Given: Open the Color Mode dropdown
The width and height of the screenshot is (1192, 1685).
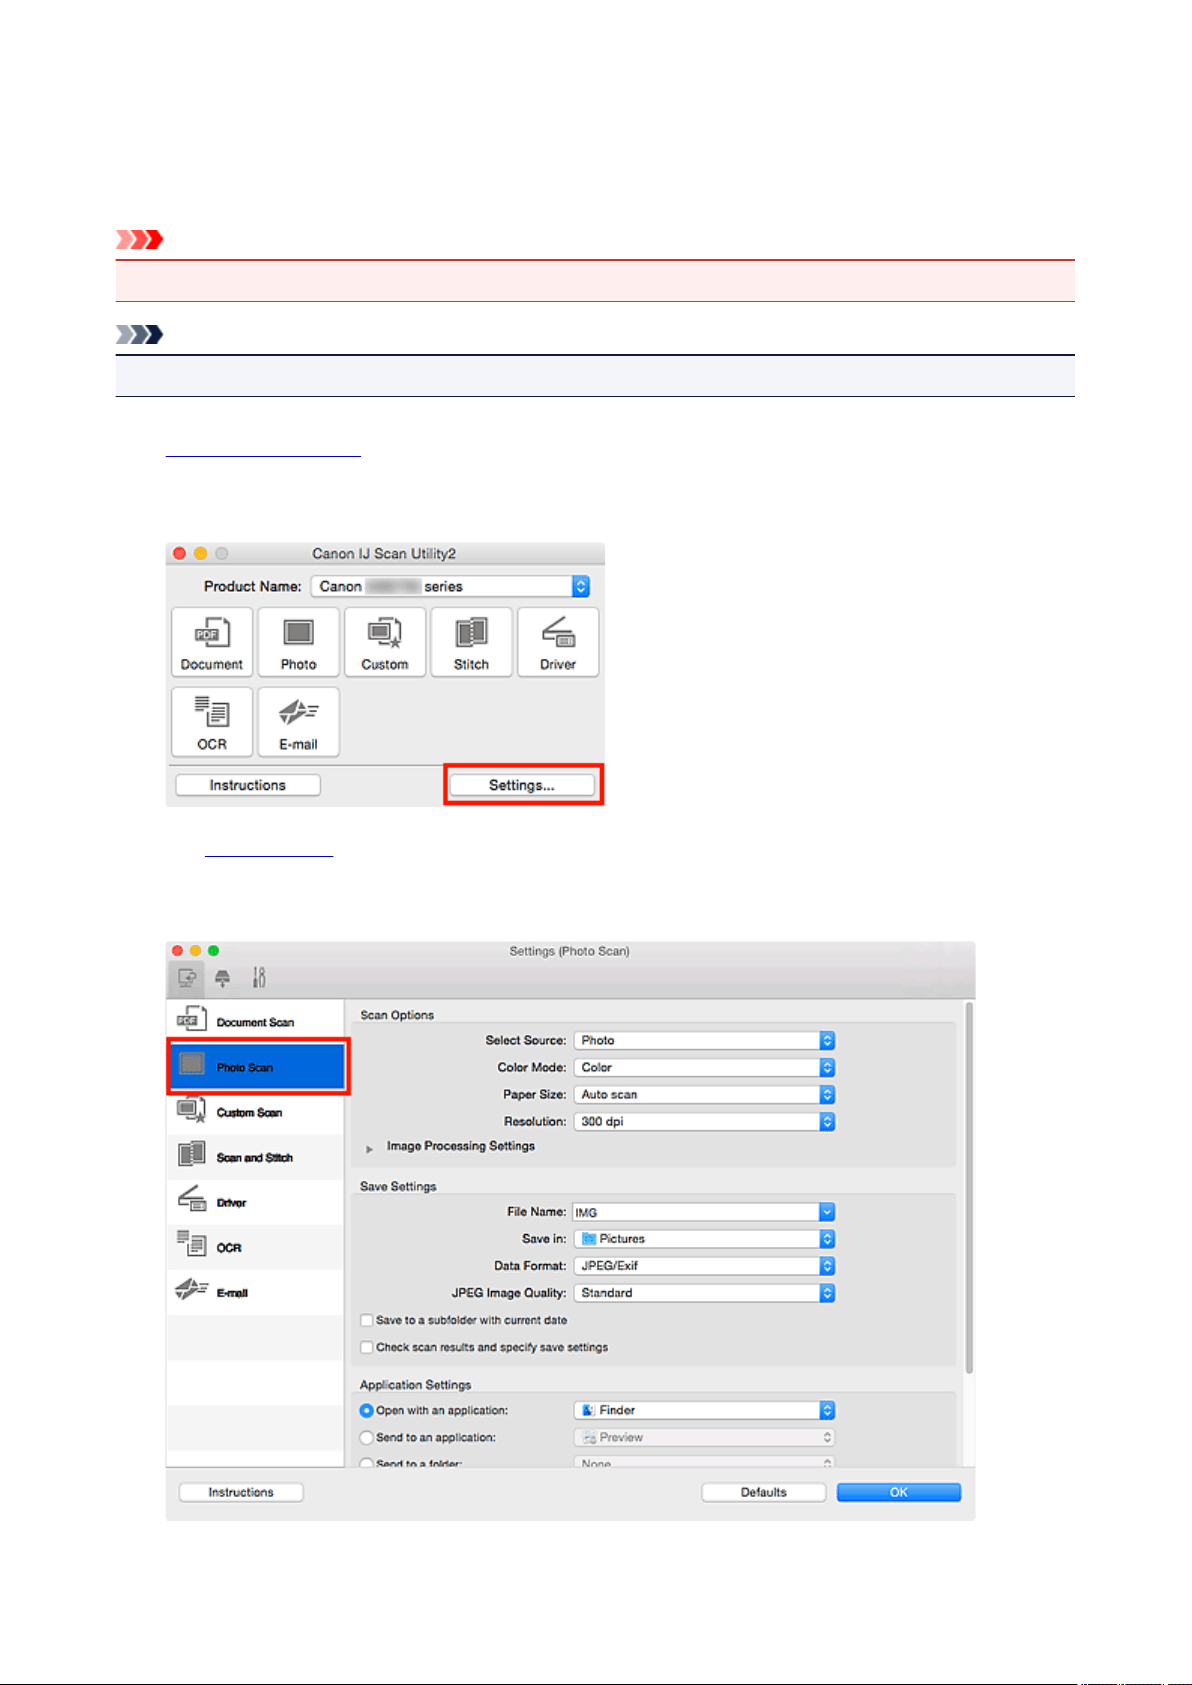Looking at the screenshot, I should click(x=704, y=1067).
